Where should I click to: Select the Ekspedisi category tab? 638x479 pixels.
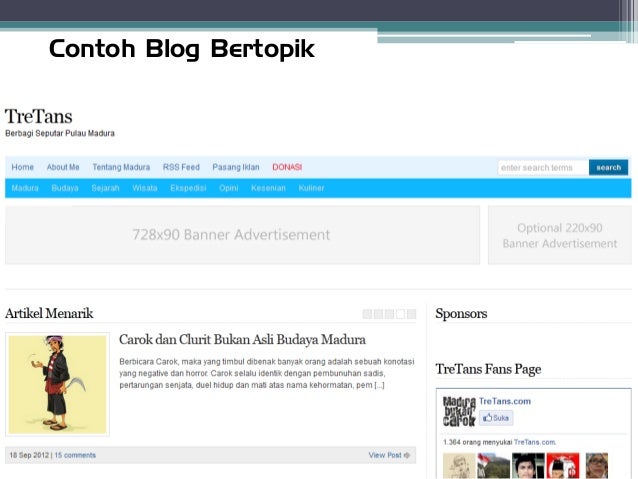[x=188, y=188]
